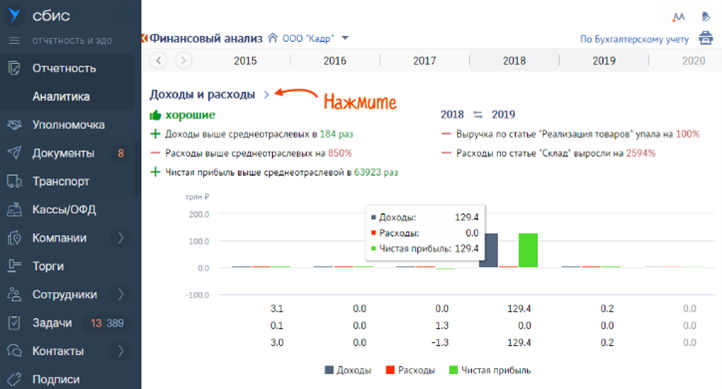Open Доходы и расходы details chevron
The height and width of the screenshot is (389, 722).
(266, 95)
